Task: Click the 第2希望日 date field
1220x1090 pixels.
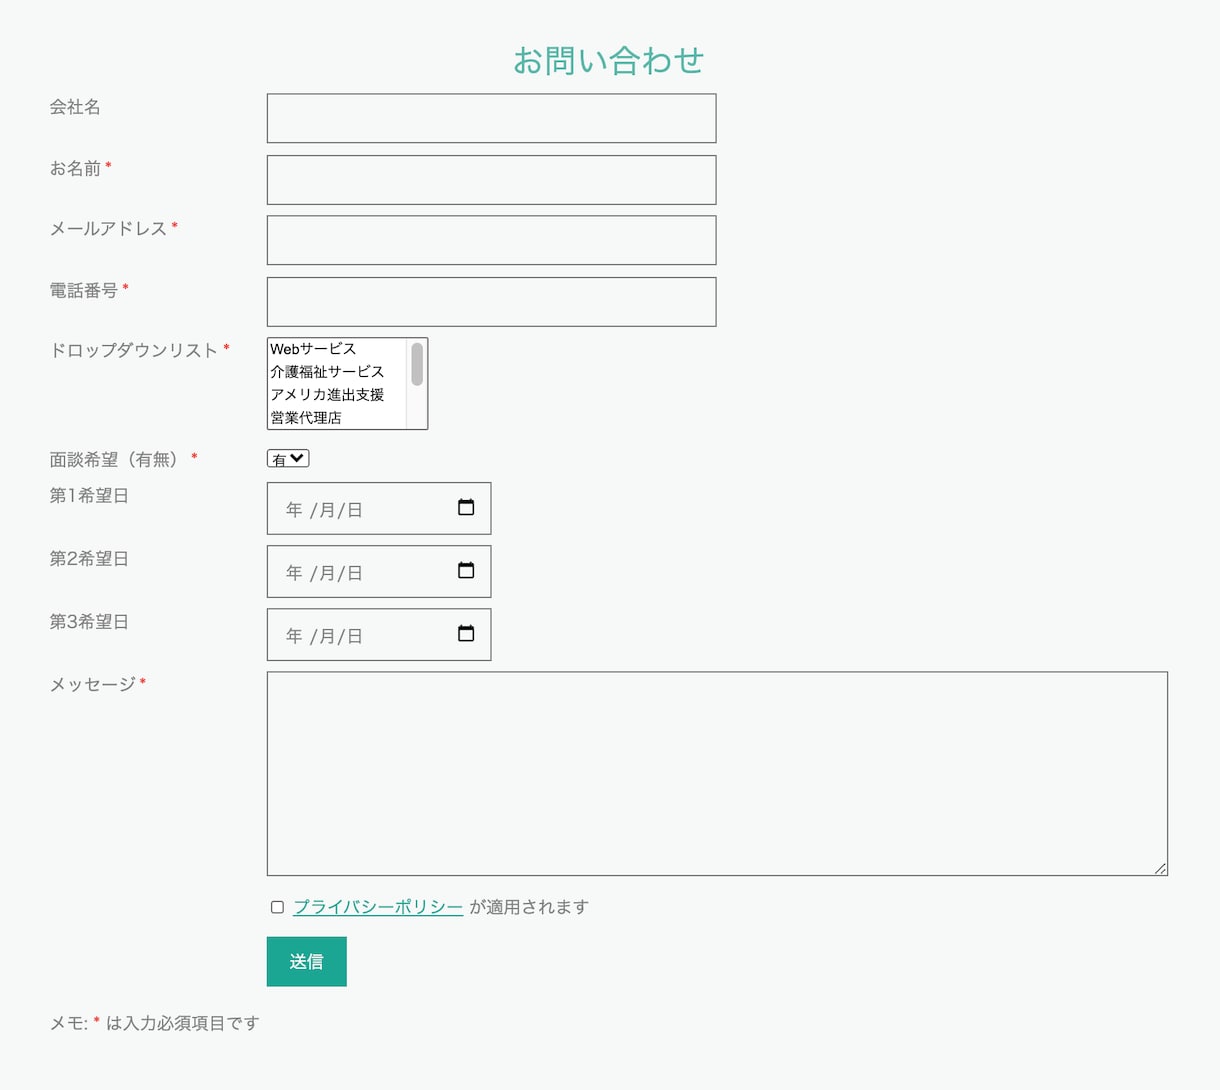Action: tap(379, 571)
